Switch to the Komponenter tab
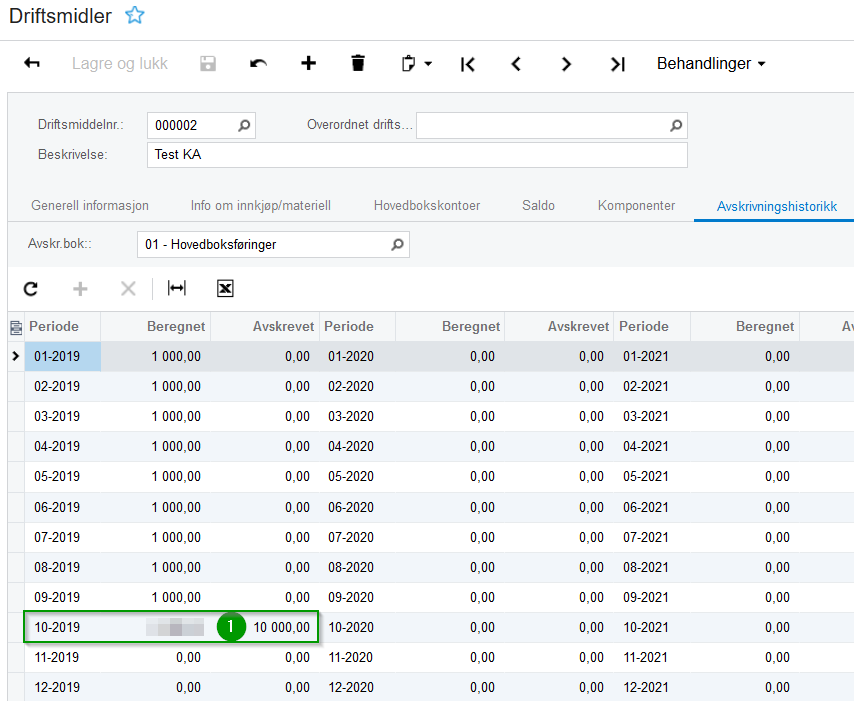Screen dimensions: 854x701 click(x=636, y=206)
